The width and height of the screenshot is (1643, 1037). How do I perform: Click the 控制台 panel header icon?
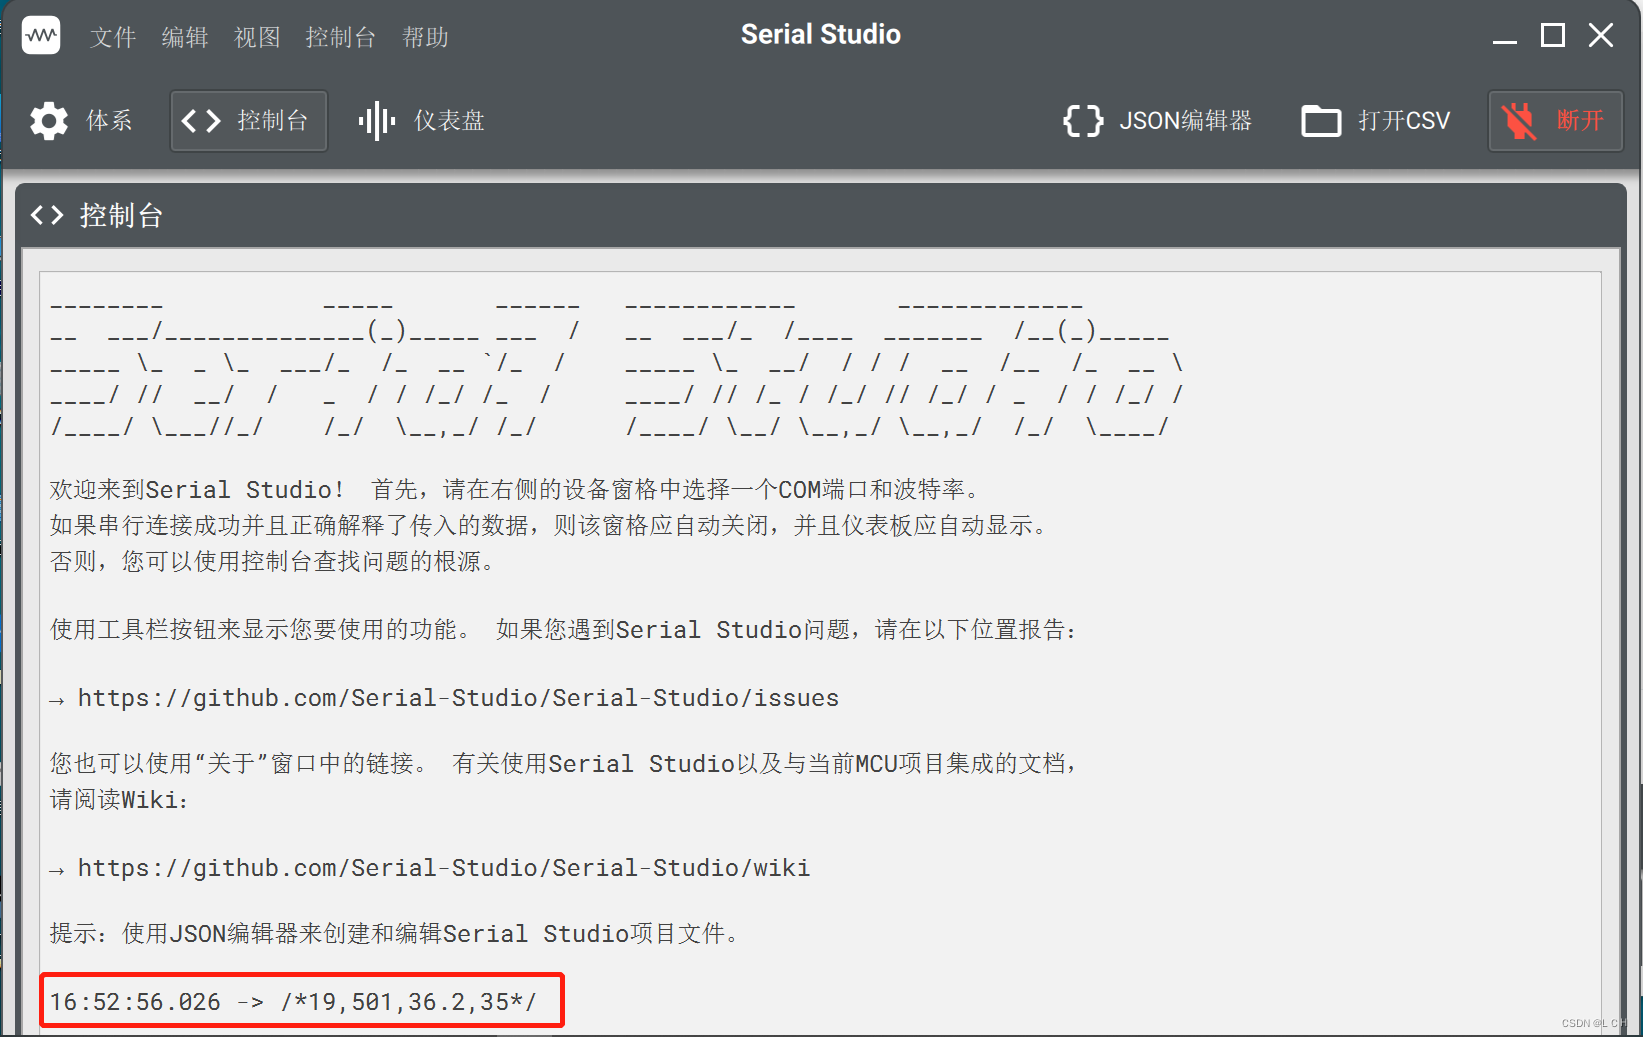click(47, 215)
